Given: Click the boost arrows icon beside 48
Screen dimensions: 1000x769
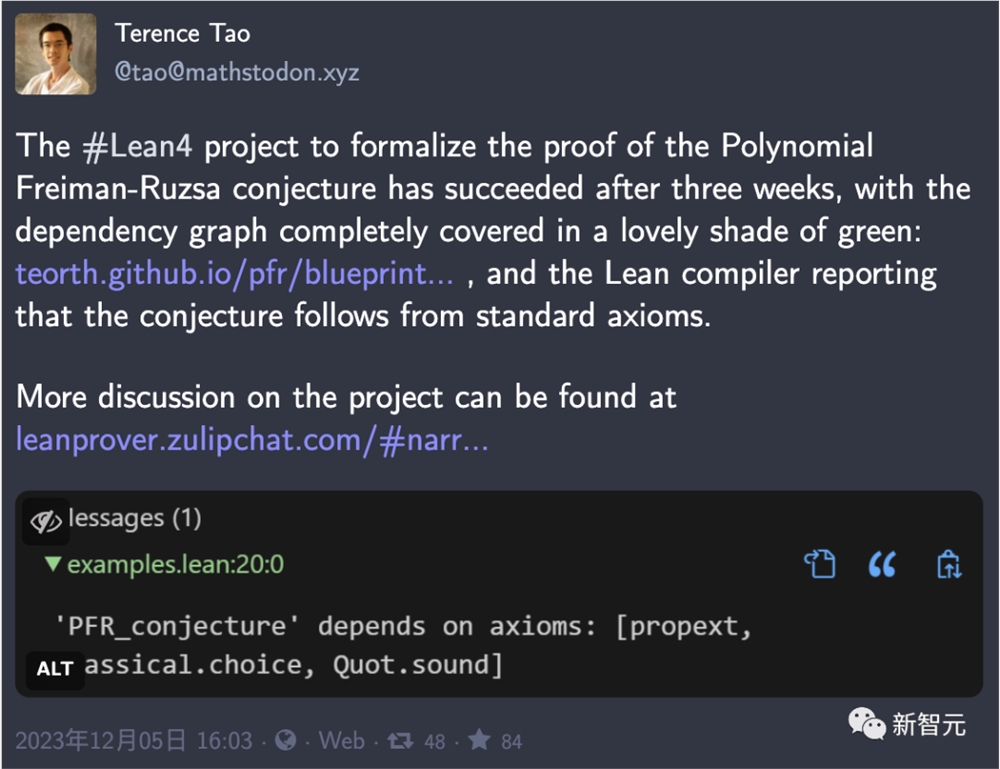Looking at the screenshot, I should coord(401,741).
